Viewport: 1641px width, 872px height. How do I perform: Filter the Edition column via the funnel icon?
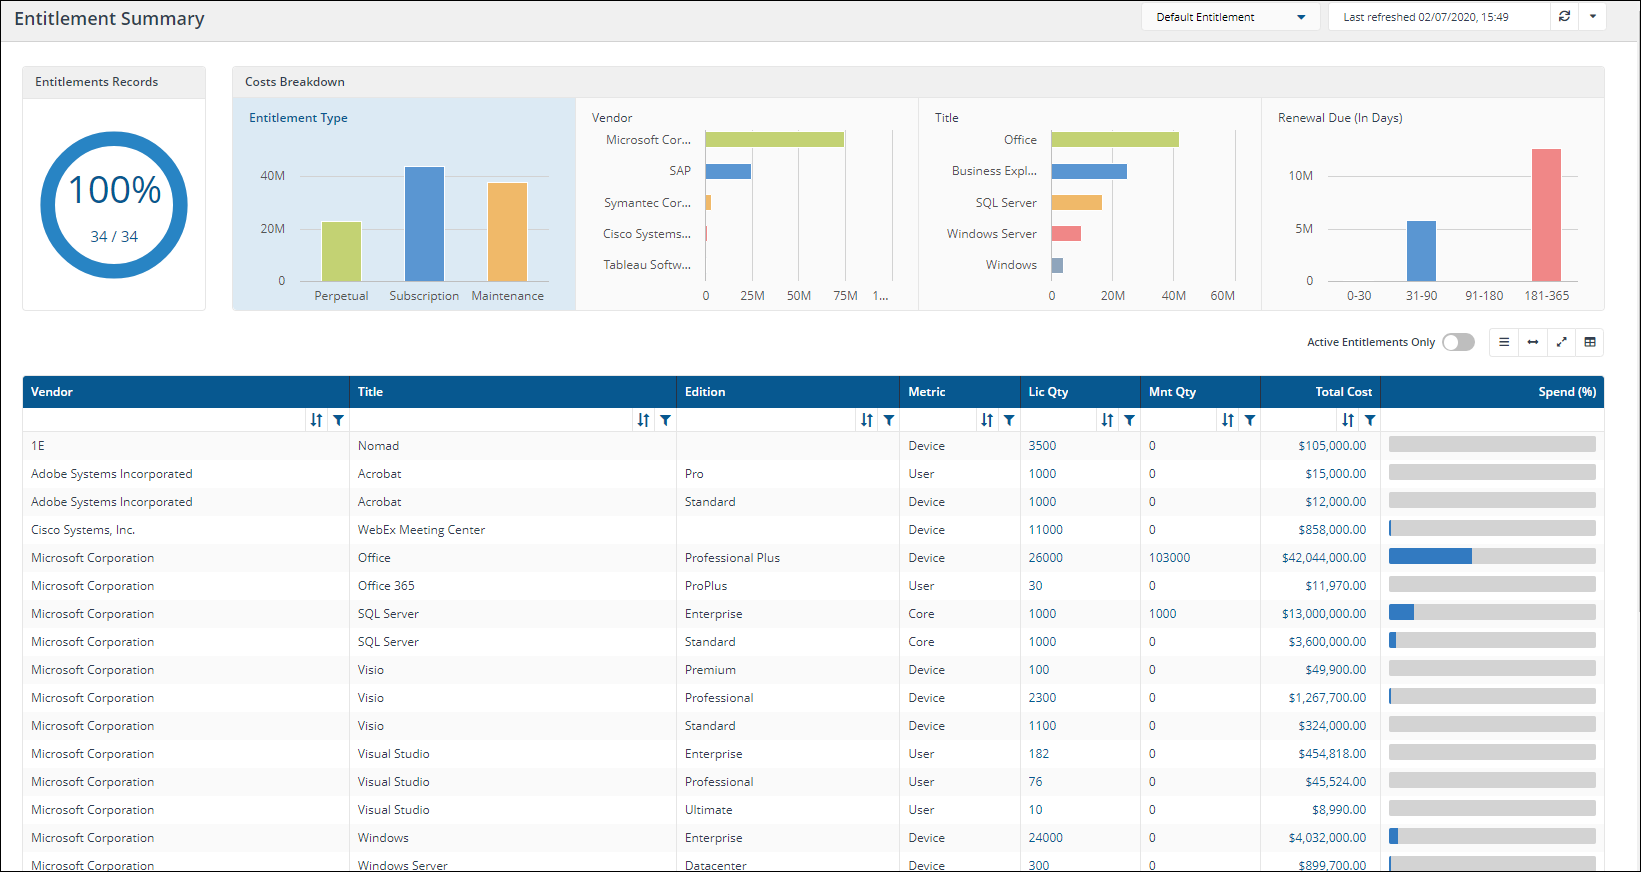tap(889, 420)
